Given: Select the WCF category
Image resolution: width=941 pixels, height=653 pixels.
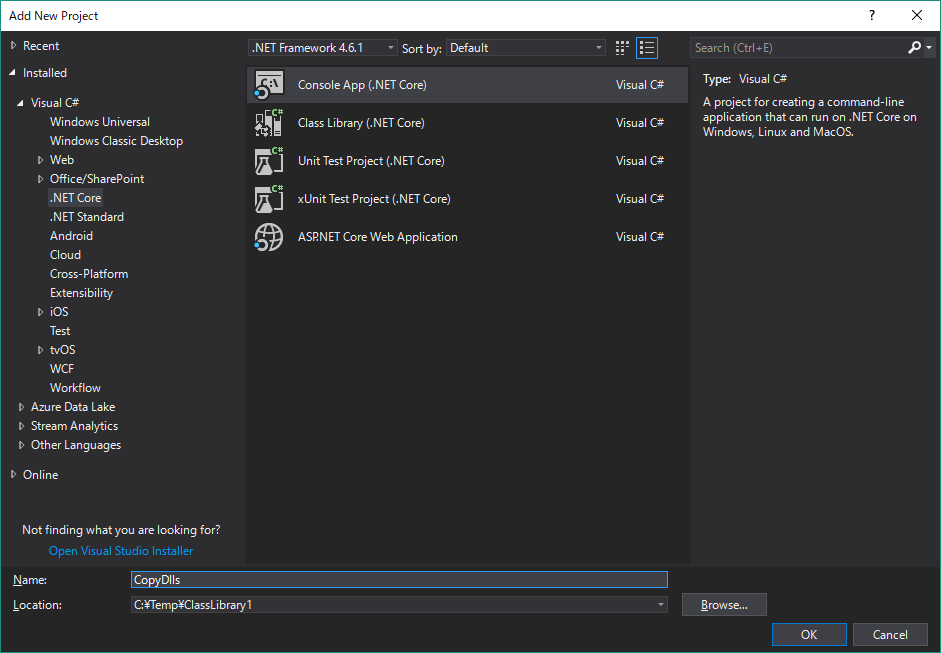Looking at the screenshot, I should point(62,369).
